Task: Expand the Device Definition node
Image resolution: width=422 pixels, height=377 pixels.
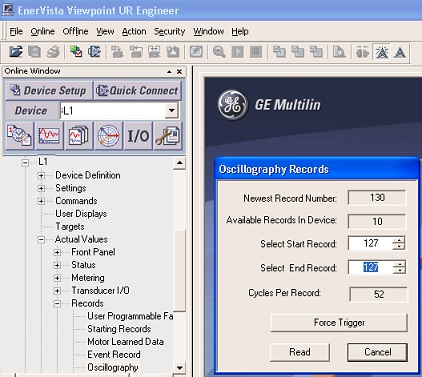Action: [41, 175]
